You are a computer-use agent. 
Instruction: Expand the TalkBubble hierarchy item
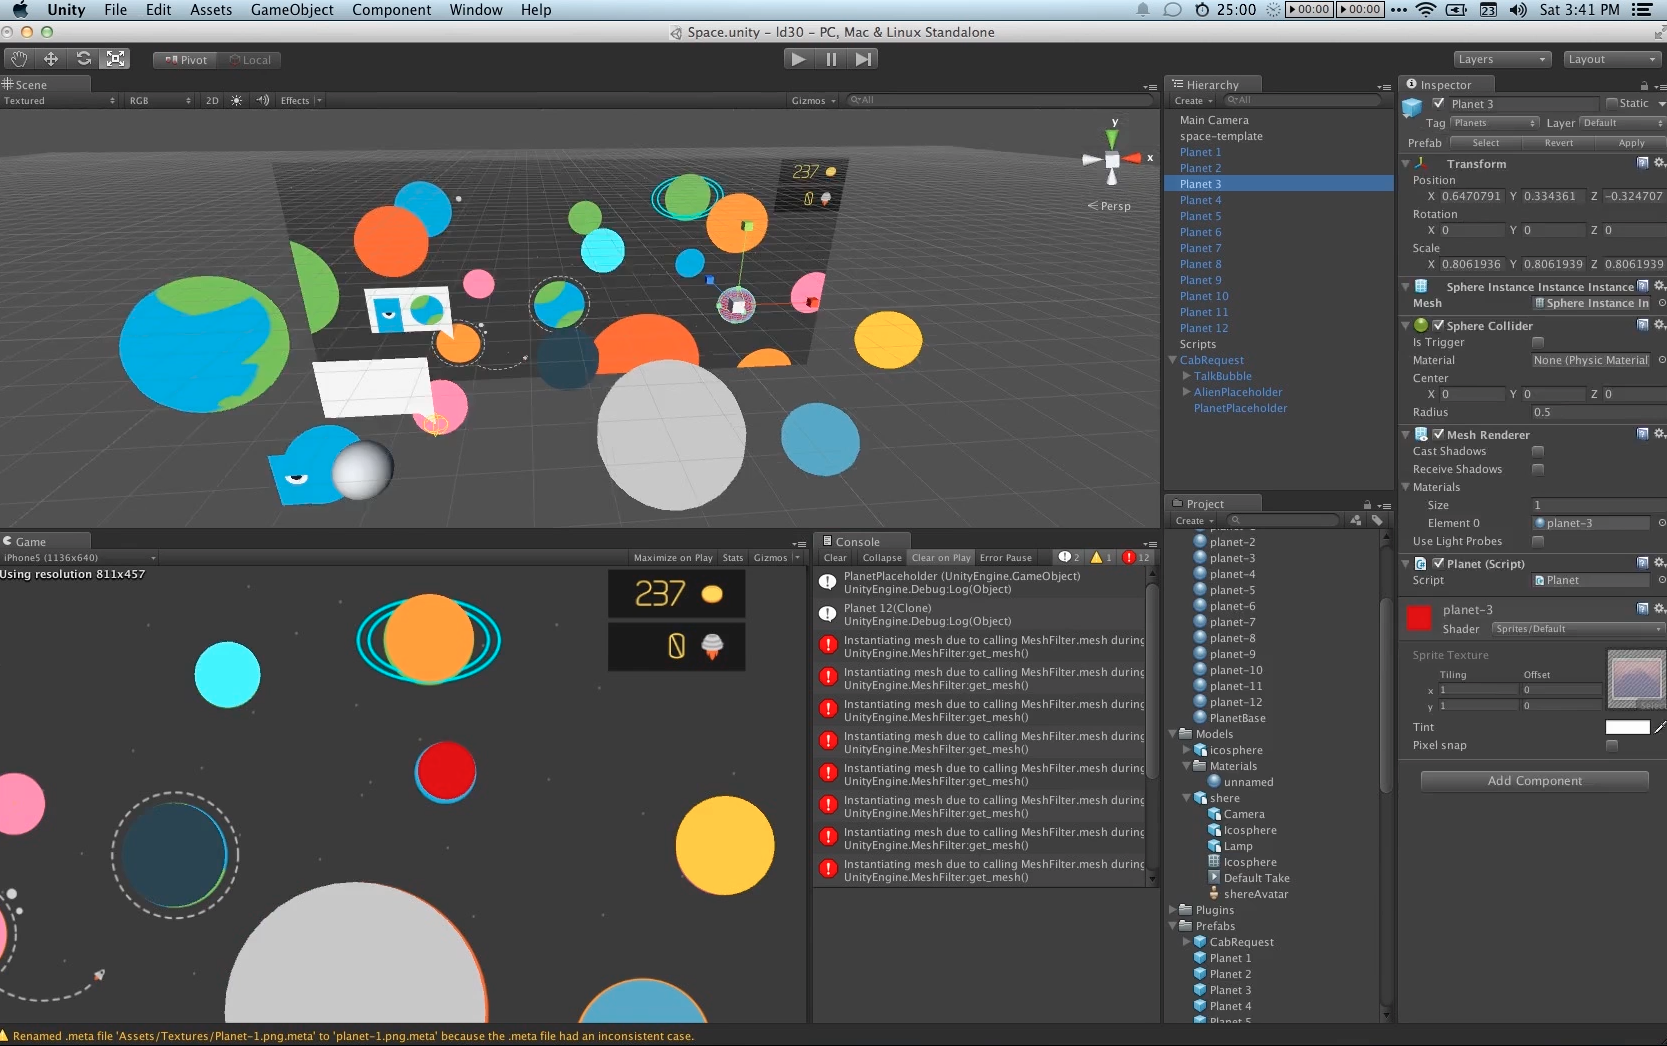(1187, 376)
